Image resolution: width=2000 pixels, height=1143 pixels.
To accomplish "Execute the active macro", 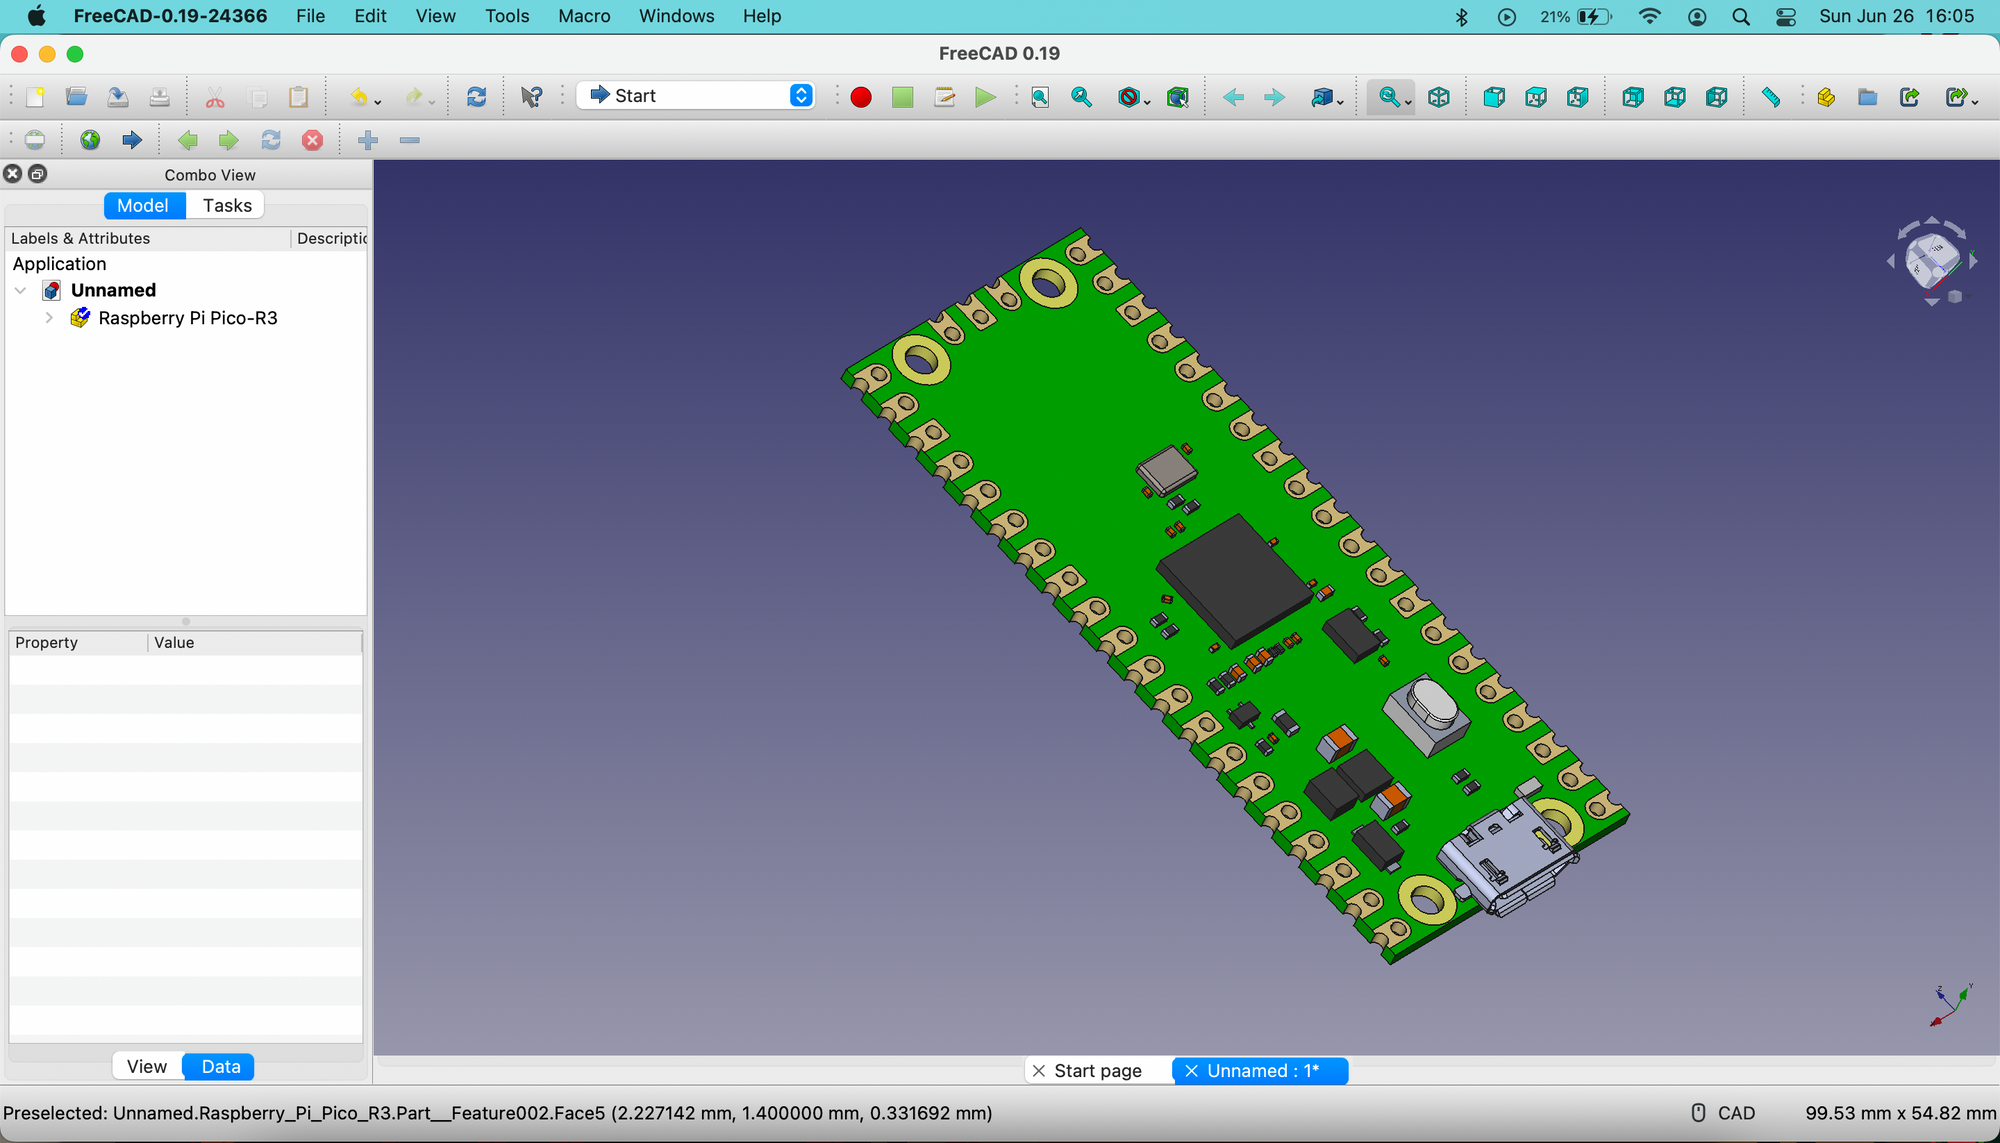I will pyautogui.click(x=986, y=97).
